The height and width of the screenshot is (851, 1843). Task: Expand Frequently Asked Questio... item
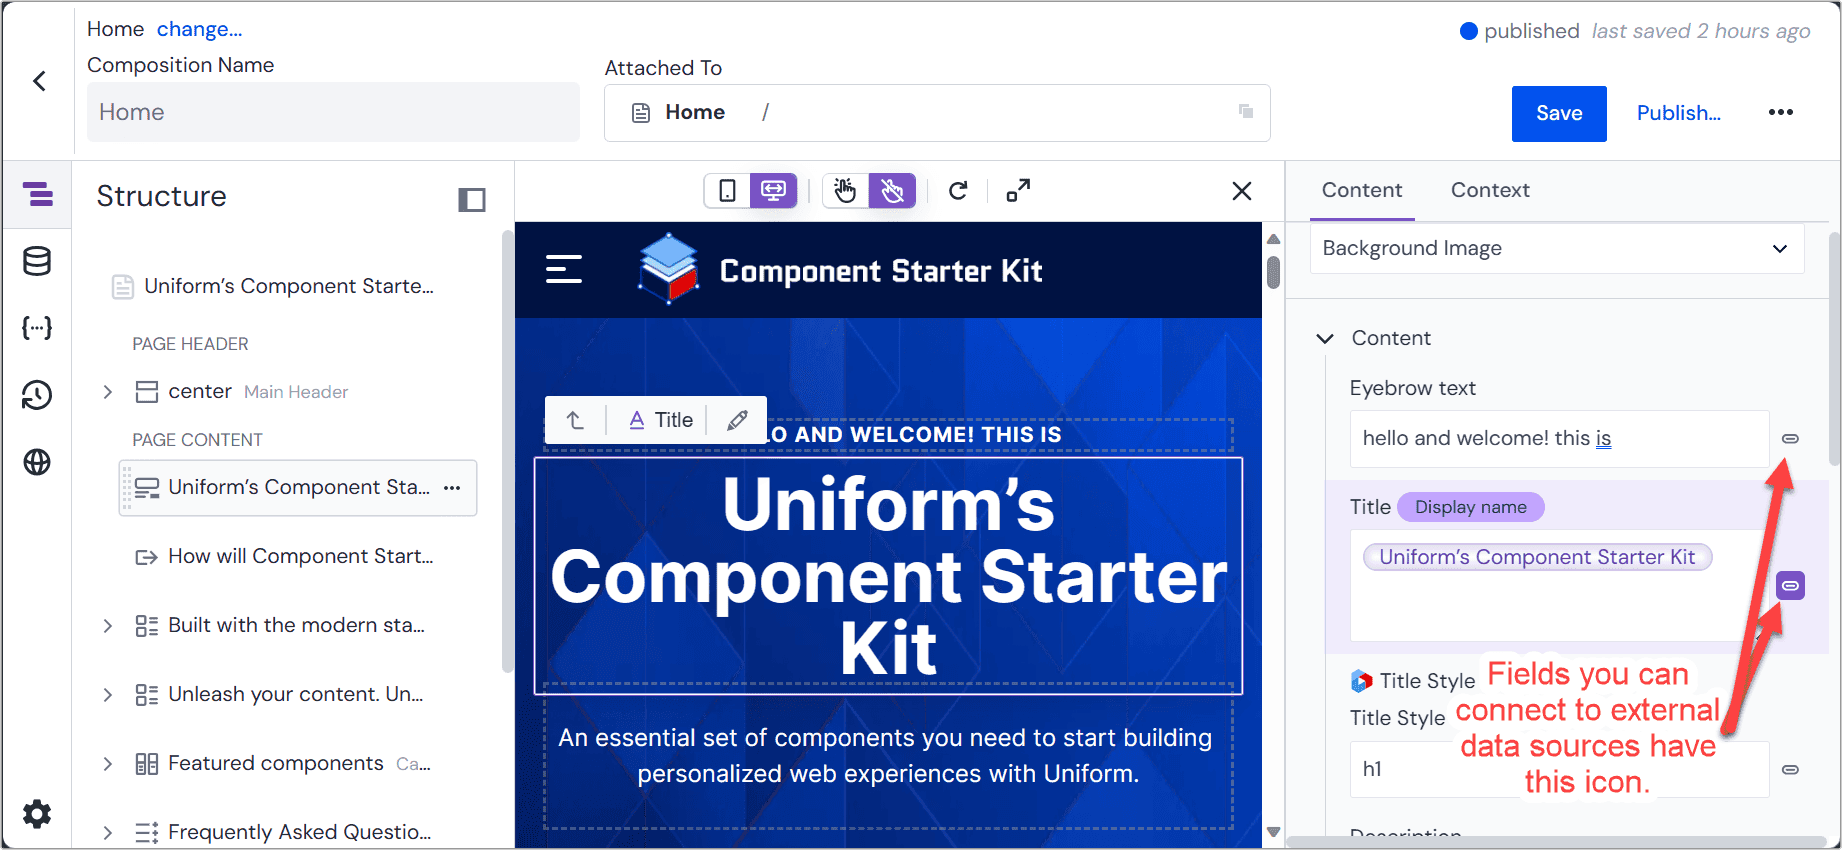tap(108, 832)
